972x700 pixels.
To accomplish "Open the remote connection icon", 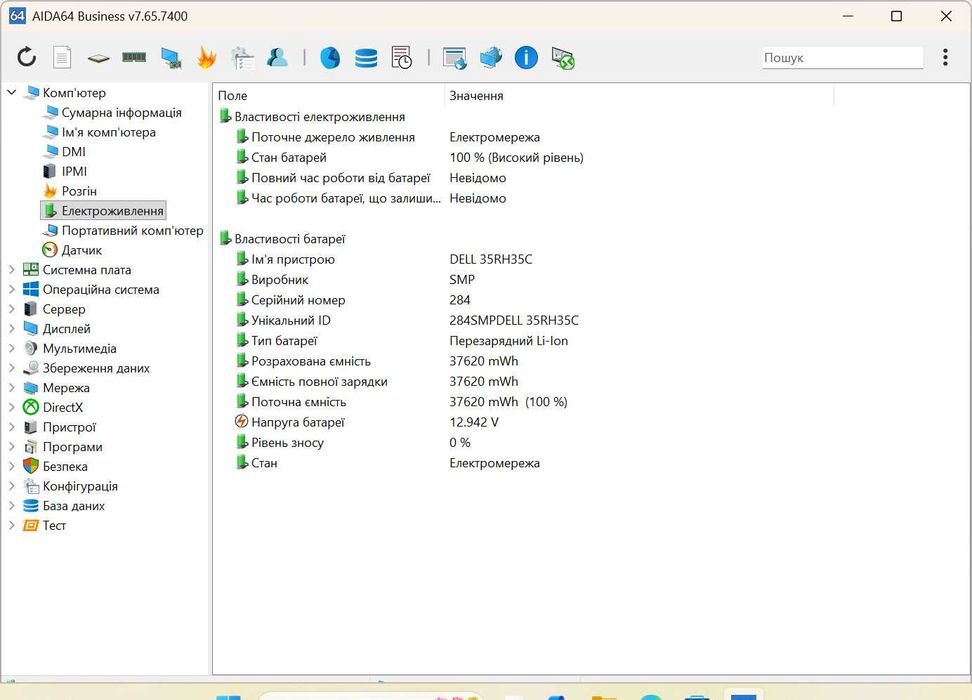I will coord(563,58).
